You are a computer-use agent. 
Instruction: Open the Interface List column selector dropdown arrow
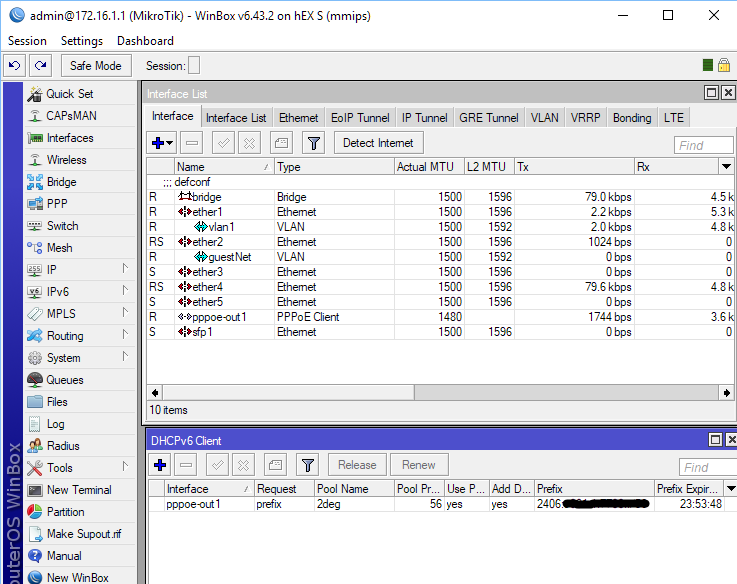point(726,166)
